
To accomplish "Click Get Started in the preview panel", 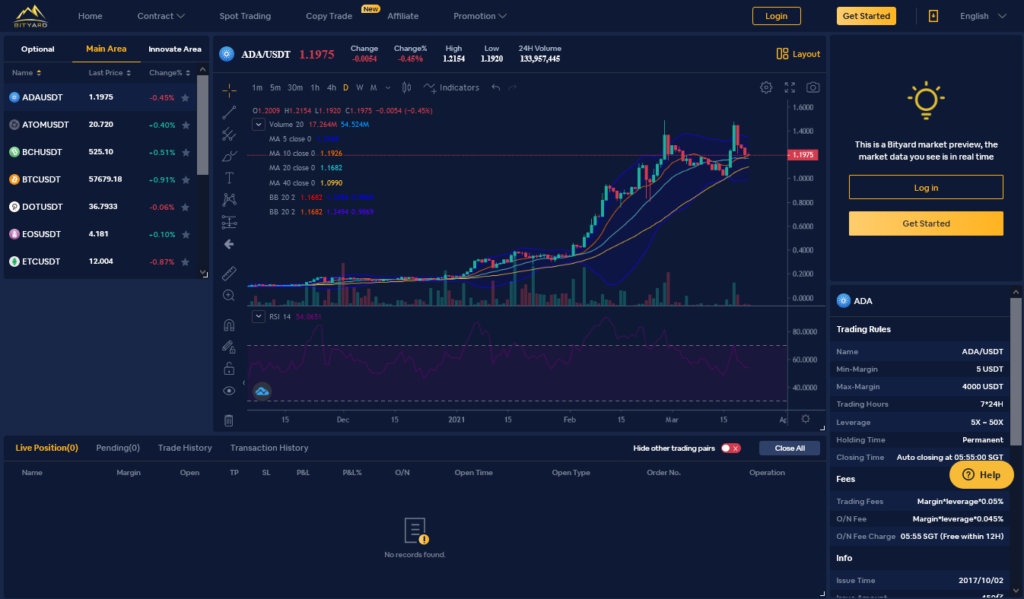I will 926,223.
